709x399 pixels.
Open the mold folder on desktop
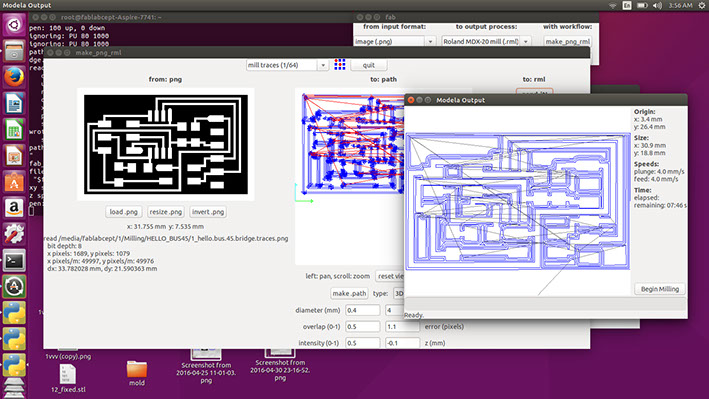[x=137, y=373]
